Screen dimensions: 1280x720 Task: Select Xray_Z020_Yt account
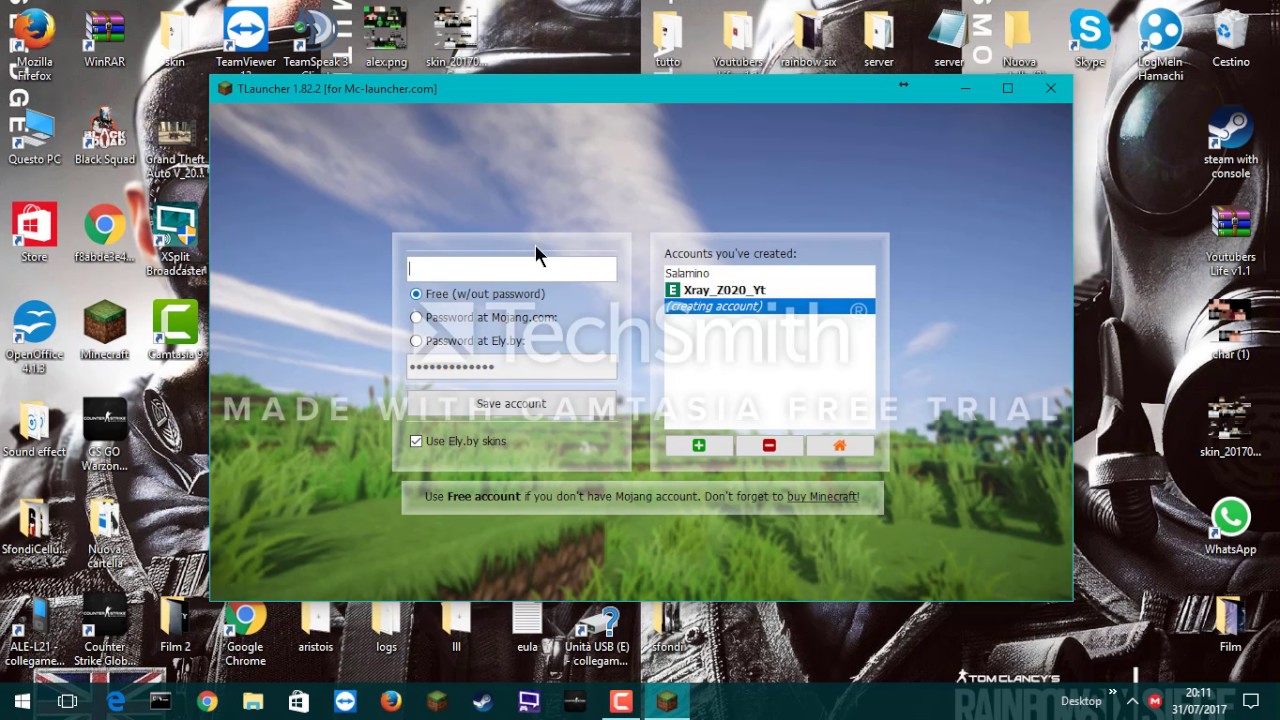(769, 290)
